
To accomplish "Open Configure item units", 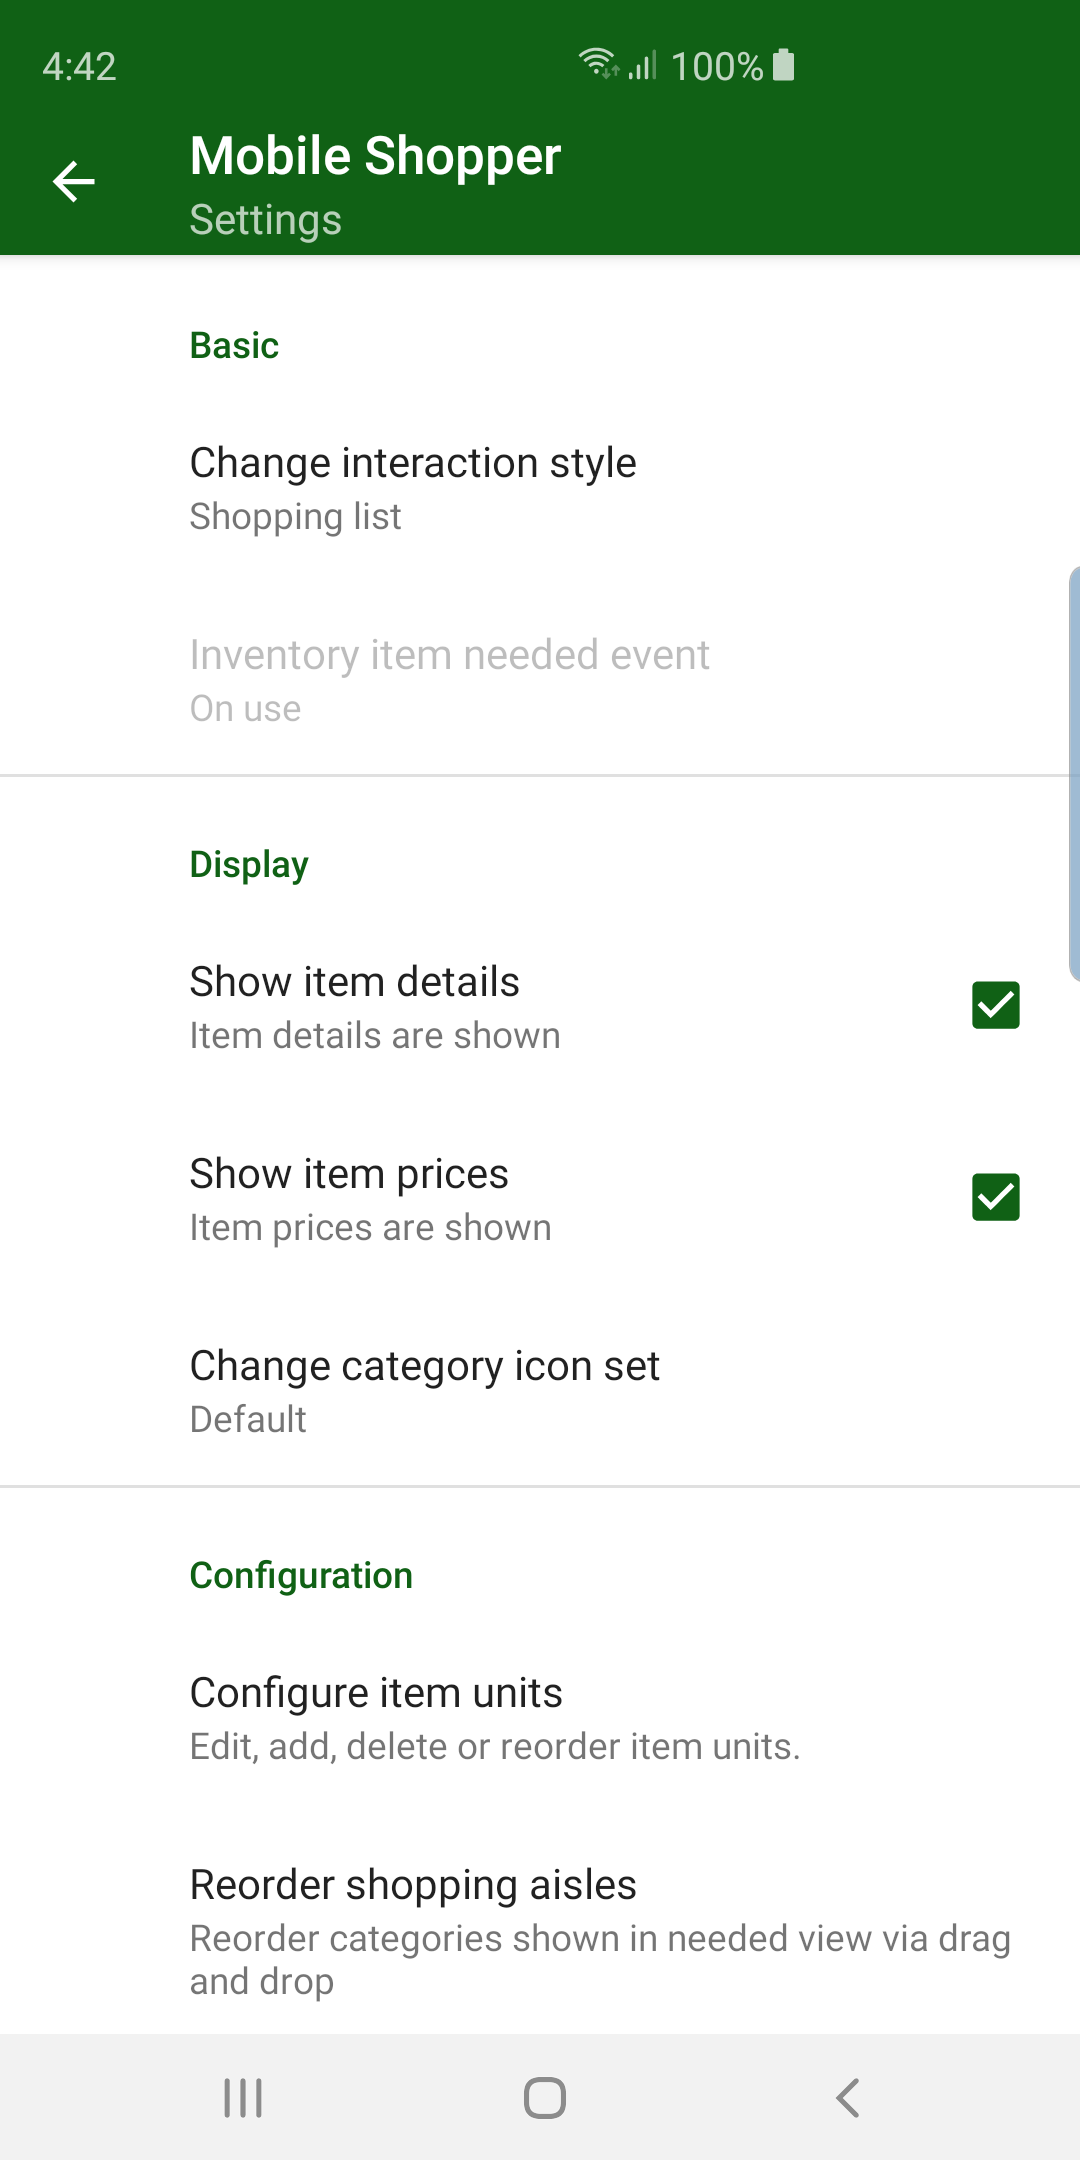I will coord(540,1717).
